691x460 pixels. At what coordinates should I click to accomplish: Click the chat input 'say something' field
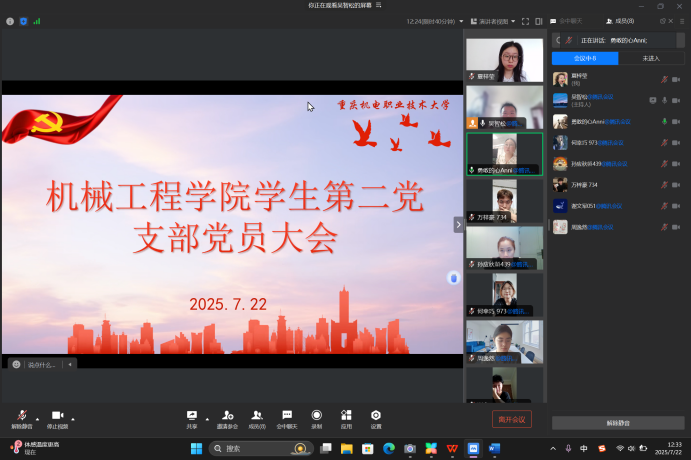[x=42, y=364]
